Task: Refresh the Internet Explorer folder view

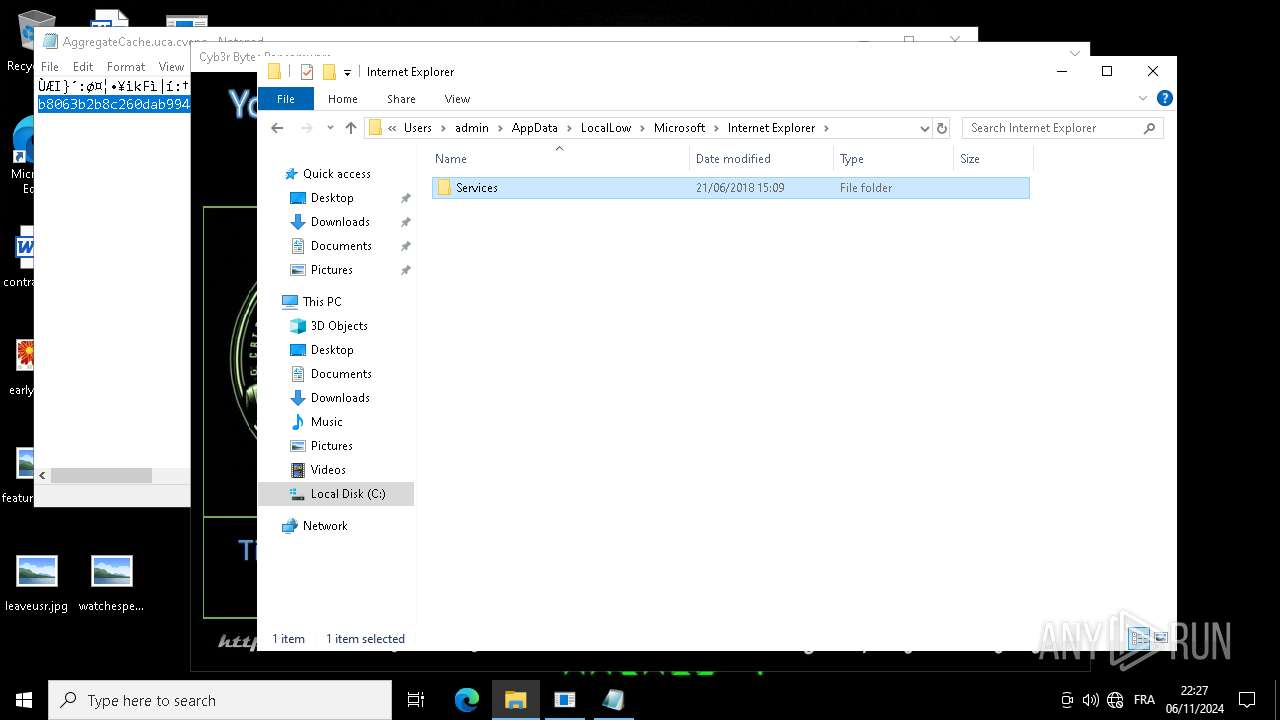Action: point(941,128)
